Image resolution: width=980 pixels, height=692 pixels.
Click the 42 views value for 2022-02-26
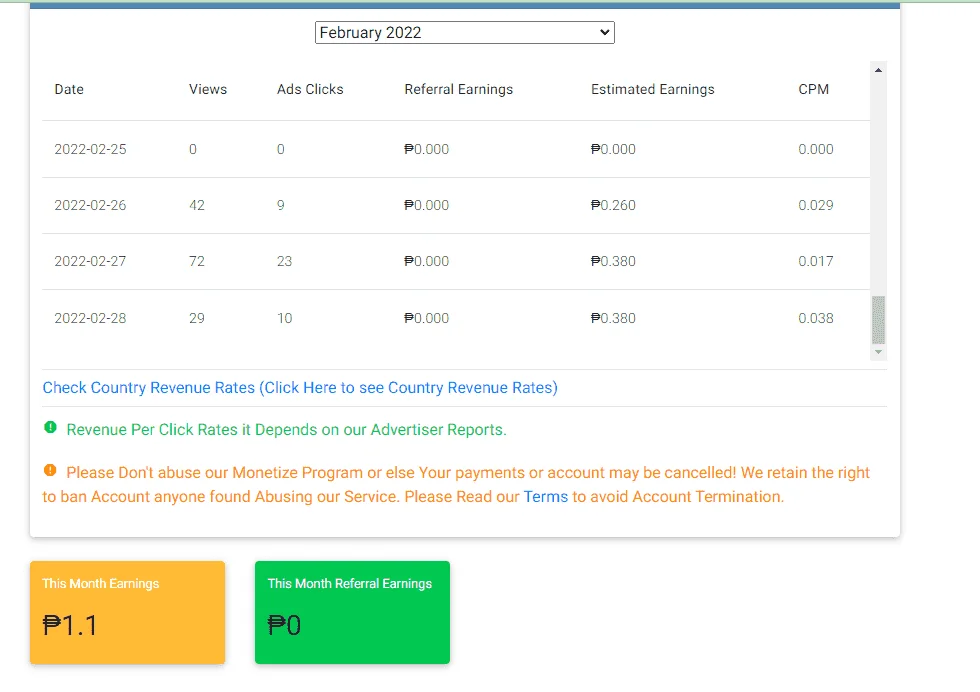click(x=197, y=206)
